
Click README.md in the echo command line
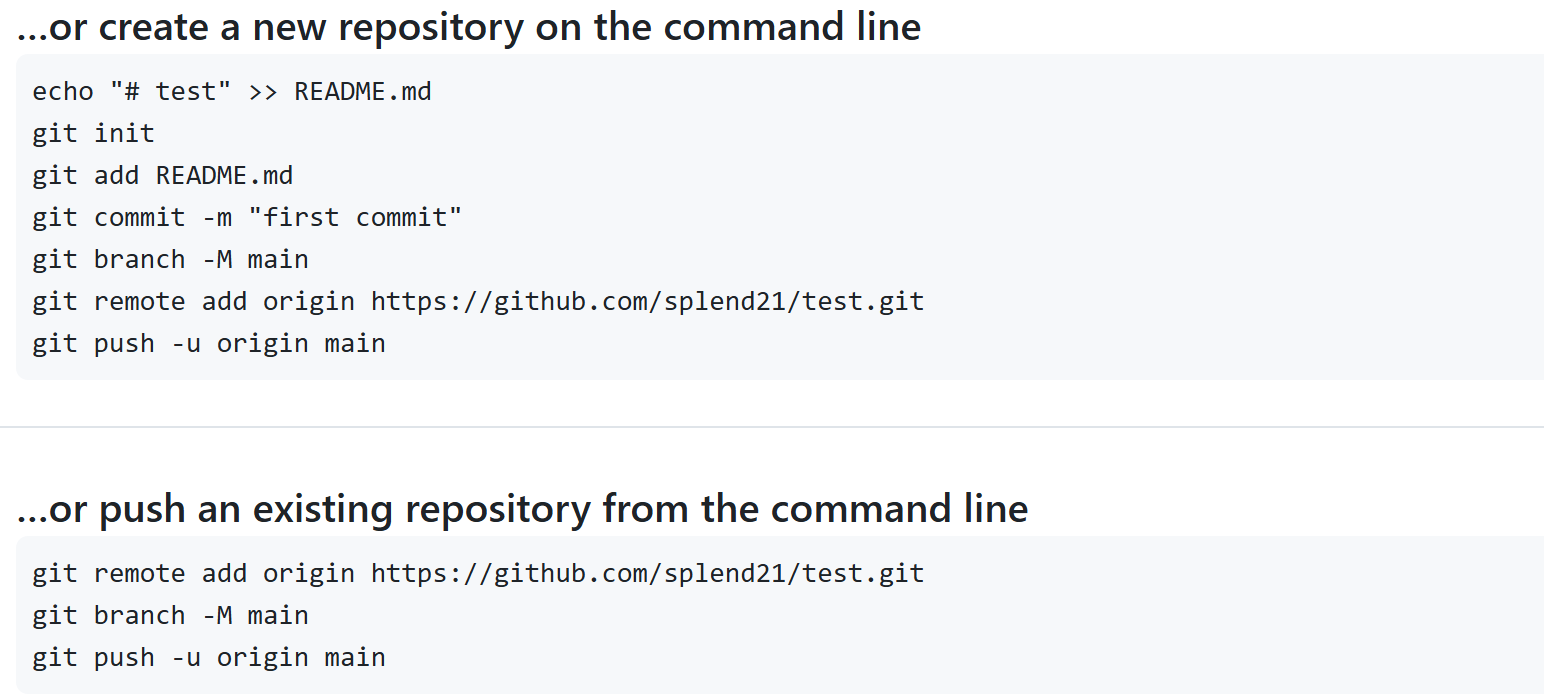(x=363, y=92)
